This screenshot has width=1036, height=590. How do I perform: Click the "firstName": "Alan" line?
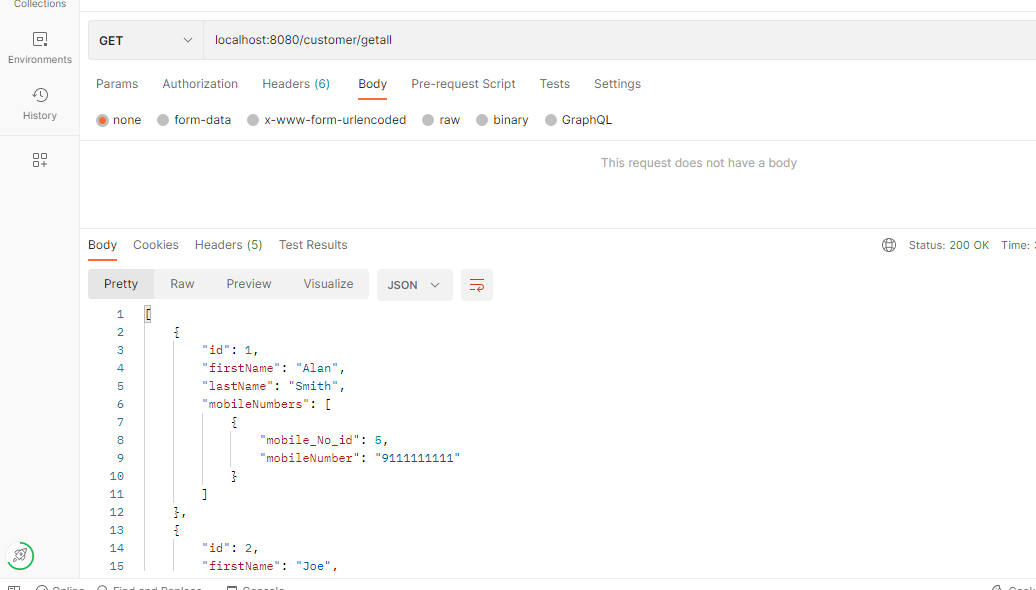[274, 368]
